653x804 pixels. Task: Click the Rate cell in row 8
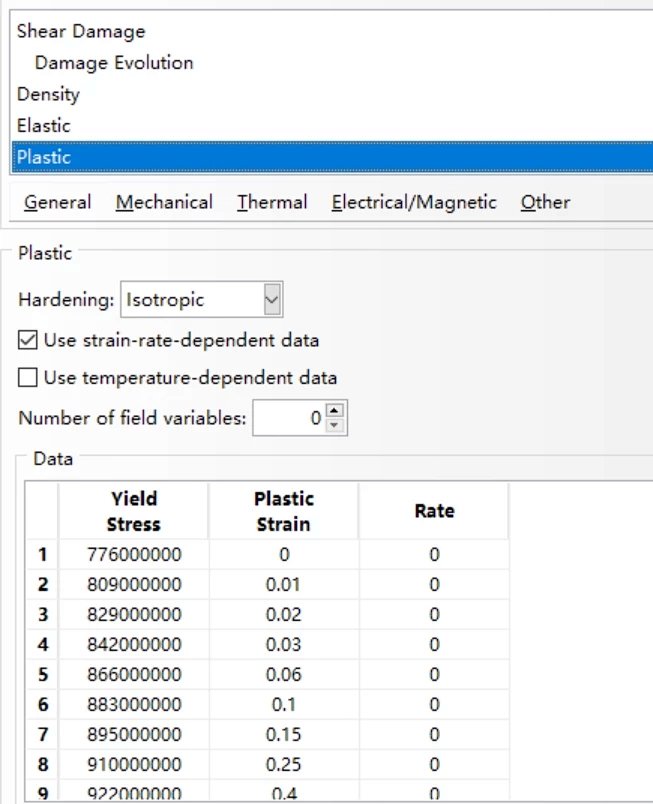coord(434,765)
